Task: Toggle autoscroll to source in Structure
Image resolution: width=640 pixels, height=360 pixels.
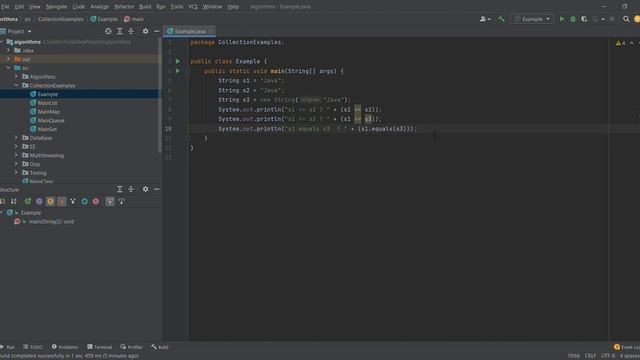Action: point(110,201)
